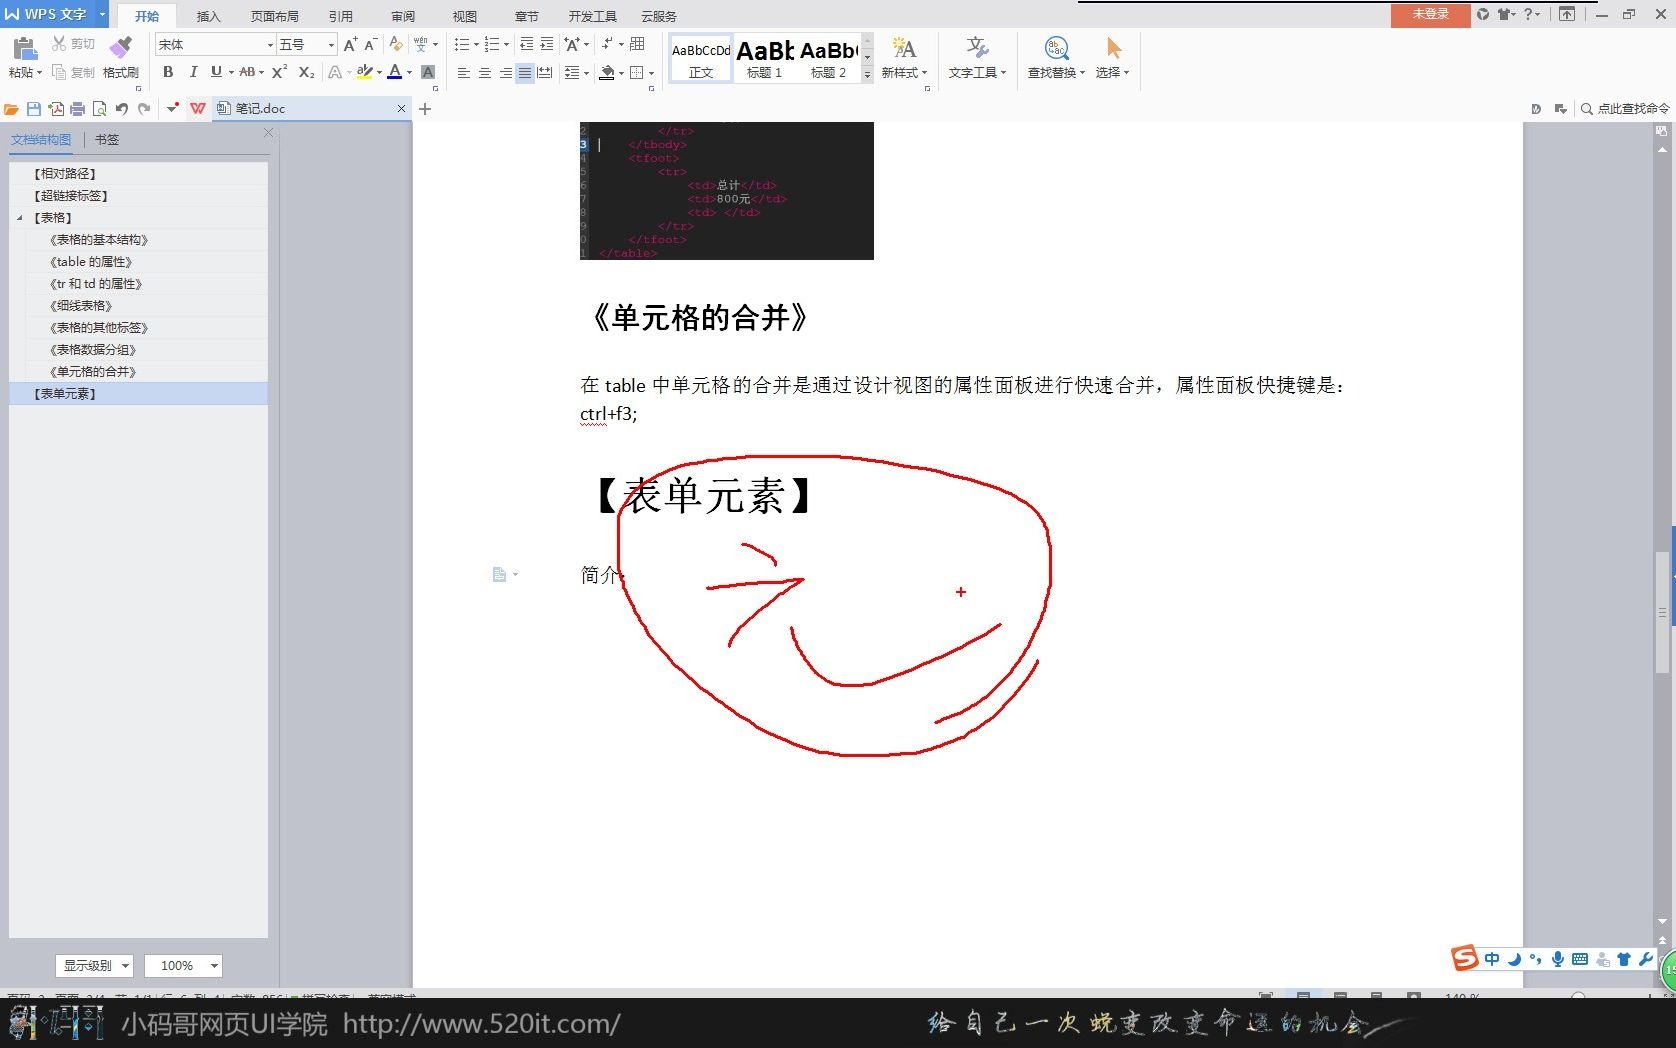Screen dimensions: 1676x1048
Task: Open the 显示级别 level dropdown
Action: click(x=95, y=965)
